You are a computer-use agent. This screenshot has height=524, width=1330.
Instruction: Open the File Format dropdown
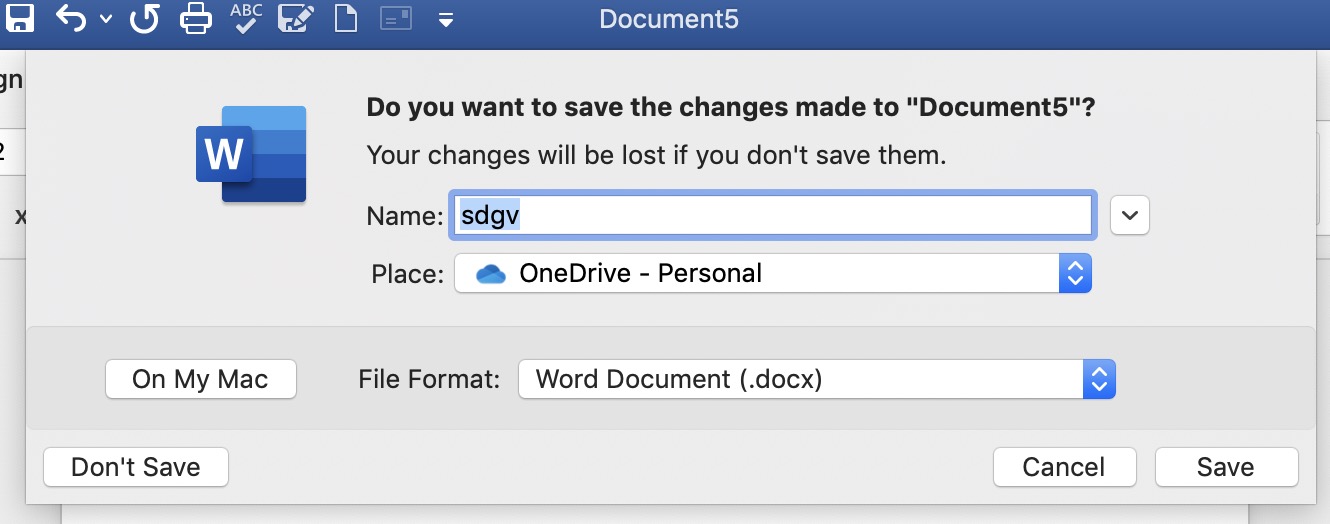(816, 379)
